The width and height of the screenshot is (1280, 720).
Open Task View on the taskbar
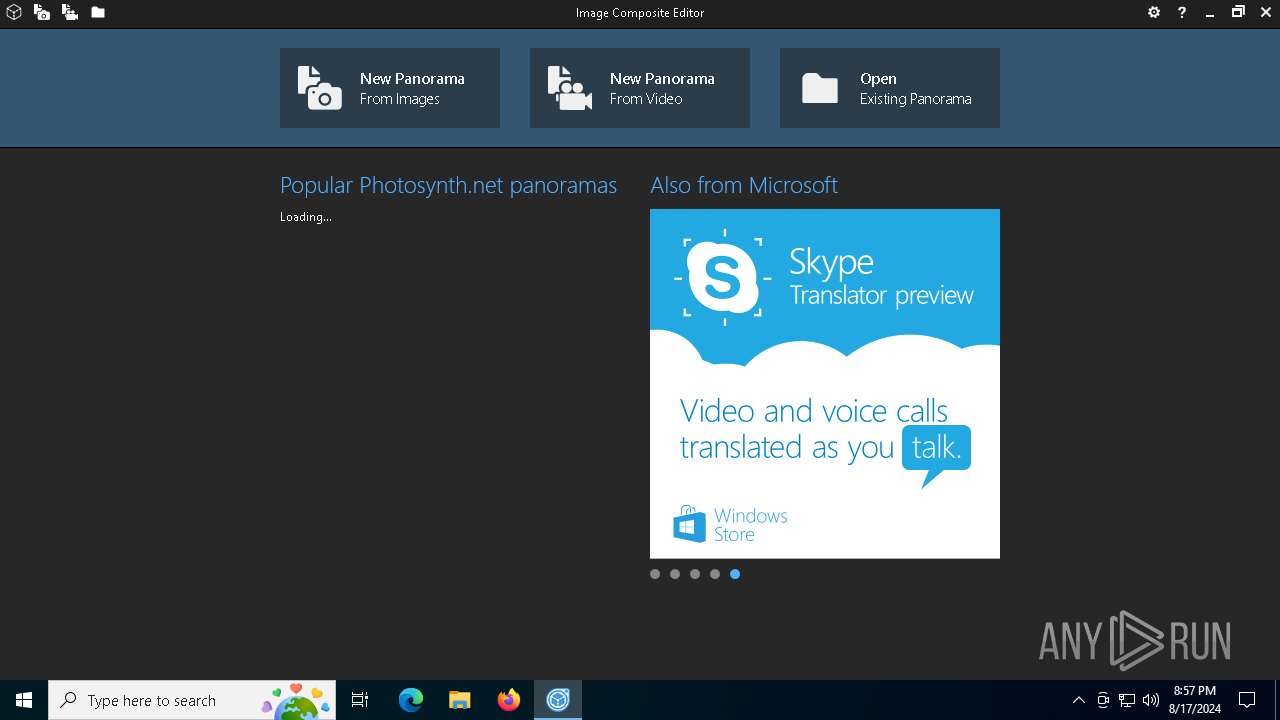coord(360,700)
